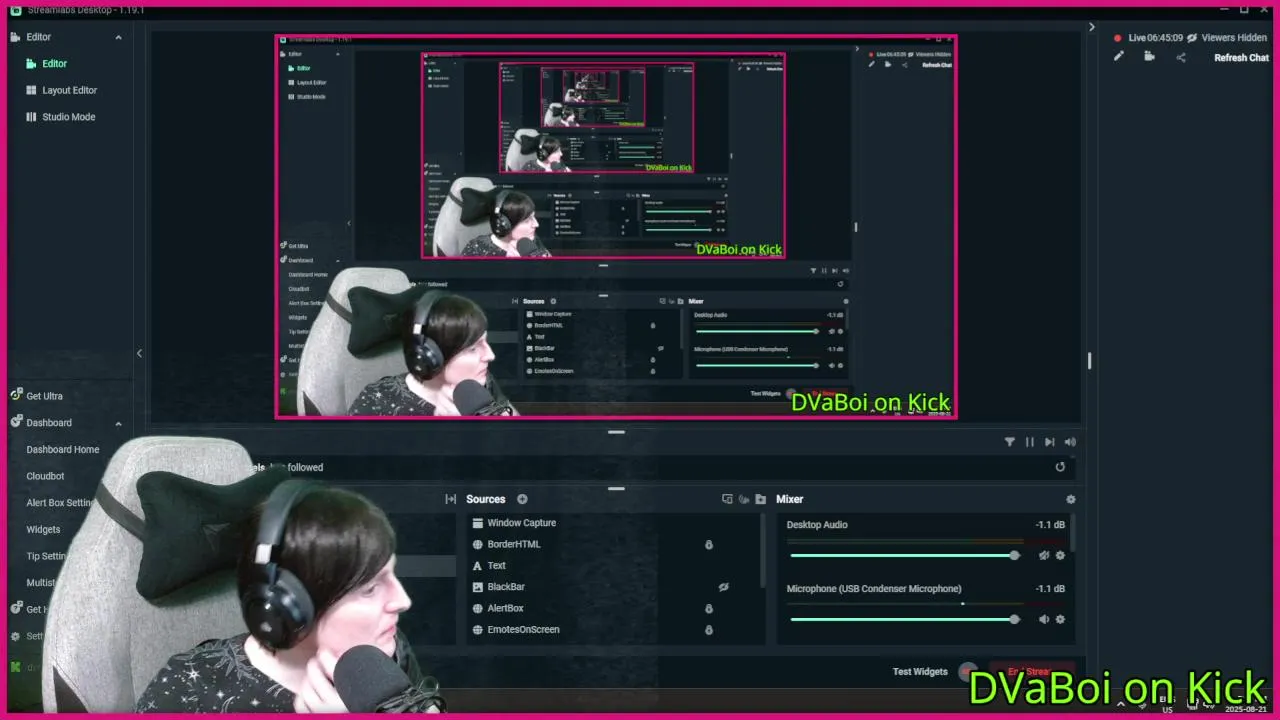The image size is (1280, 720).
Task: Click the Mixer panel scrollbar
Action: click(1075, 533)
